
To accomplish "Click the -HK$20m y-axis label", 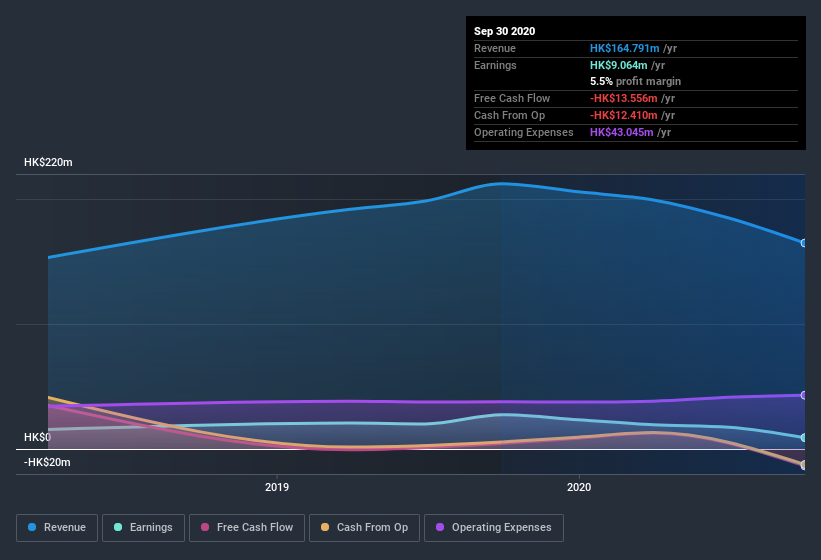I will [47, 462].
